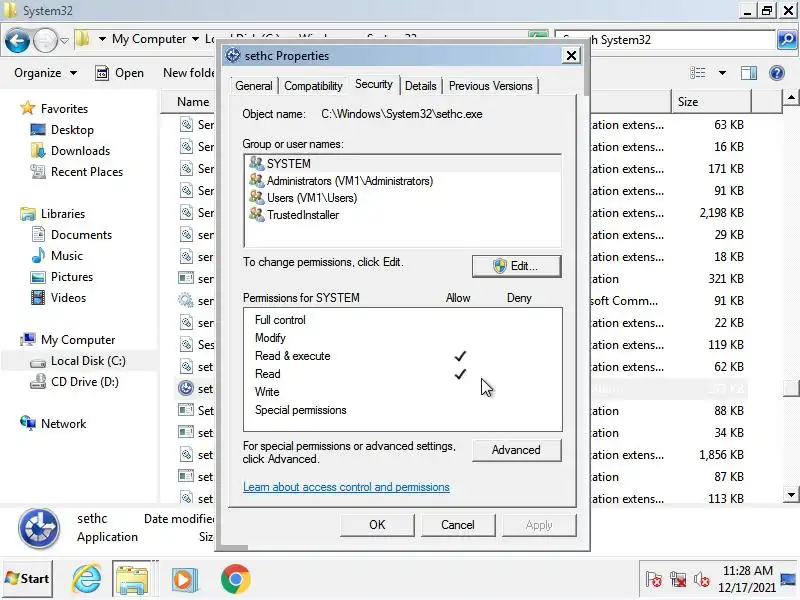Open the Organize menu
Image resolution: width=800 pixels, height=600 pixels.
click(45, 73)
